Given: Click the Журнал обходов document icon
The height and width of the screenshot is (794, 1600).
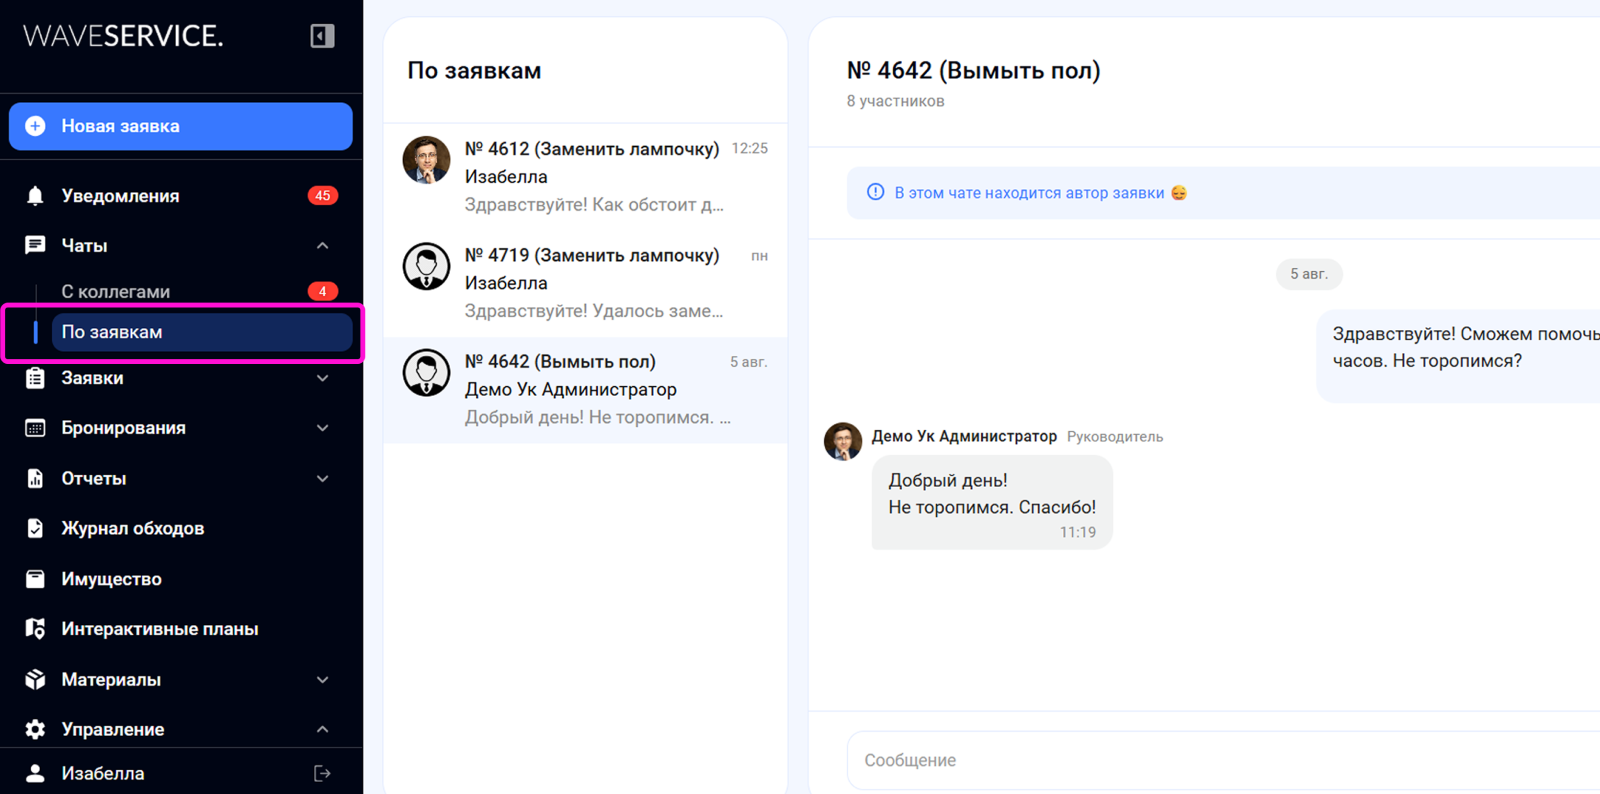Looking at the screenshot, I should [x=35, y=528].
